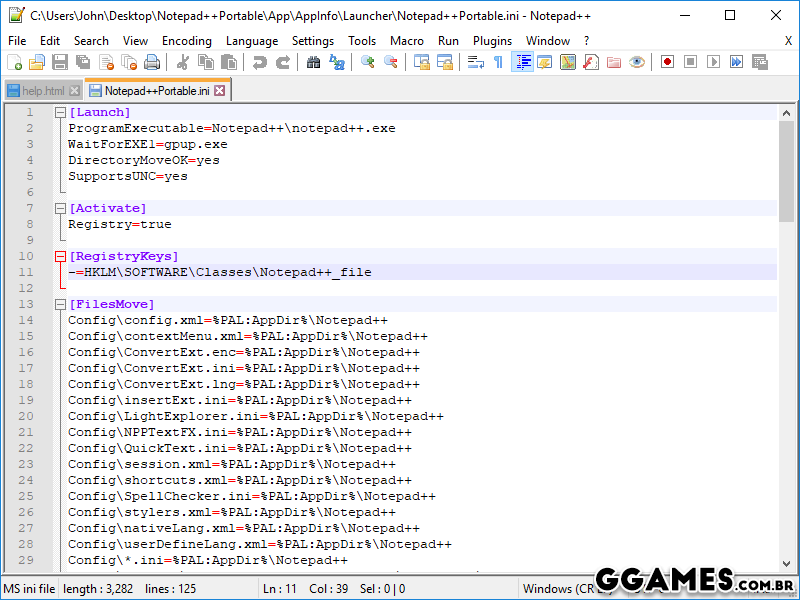This screenshot has width=800, height=600.
Task: Click the Open file folder icon
Action: [x=37, y=62]
